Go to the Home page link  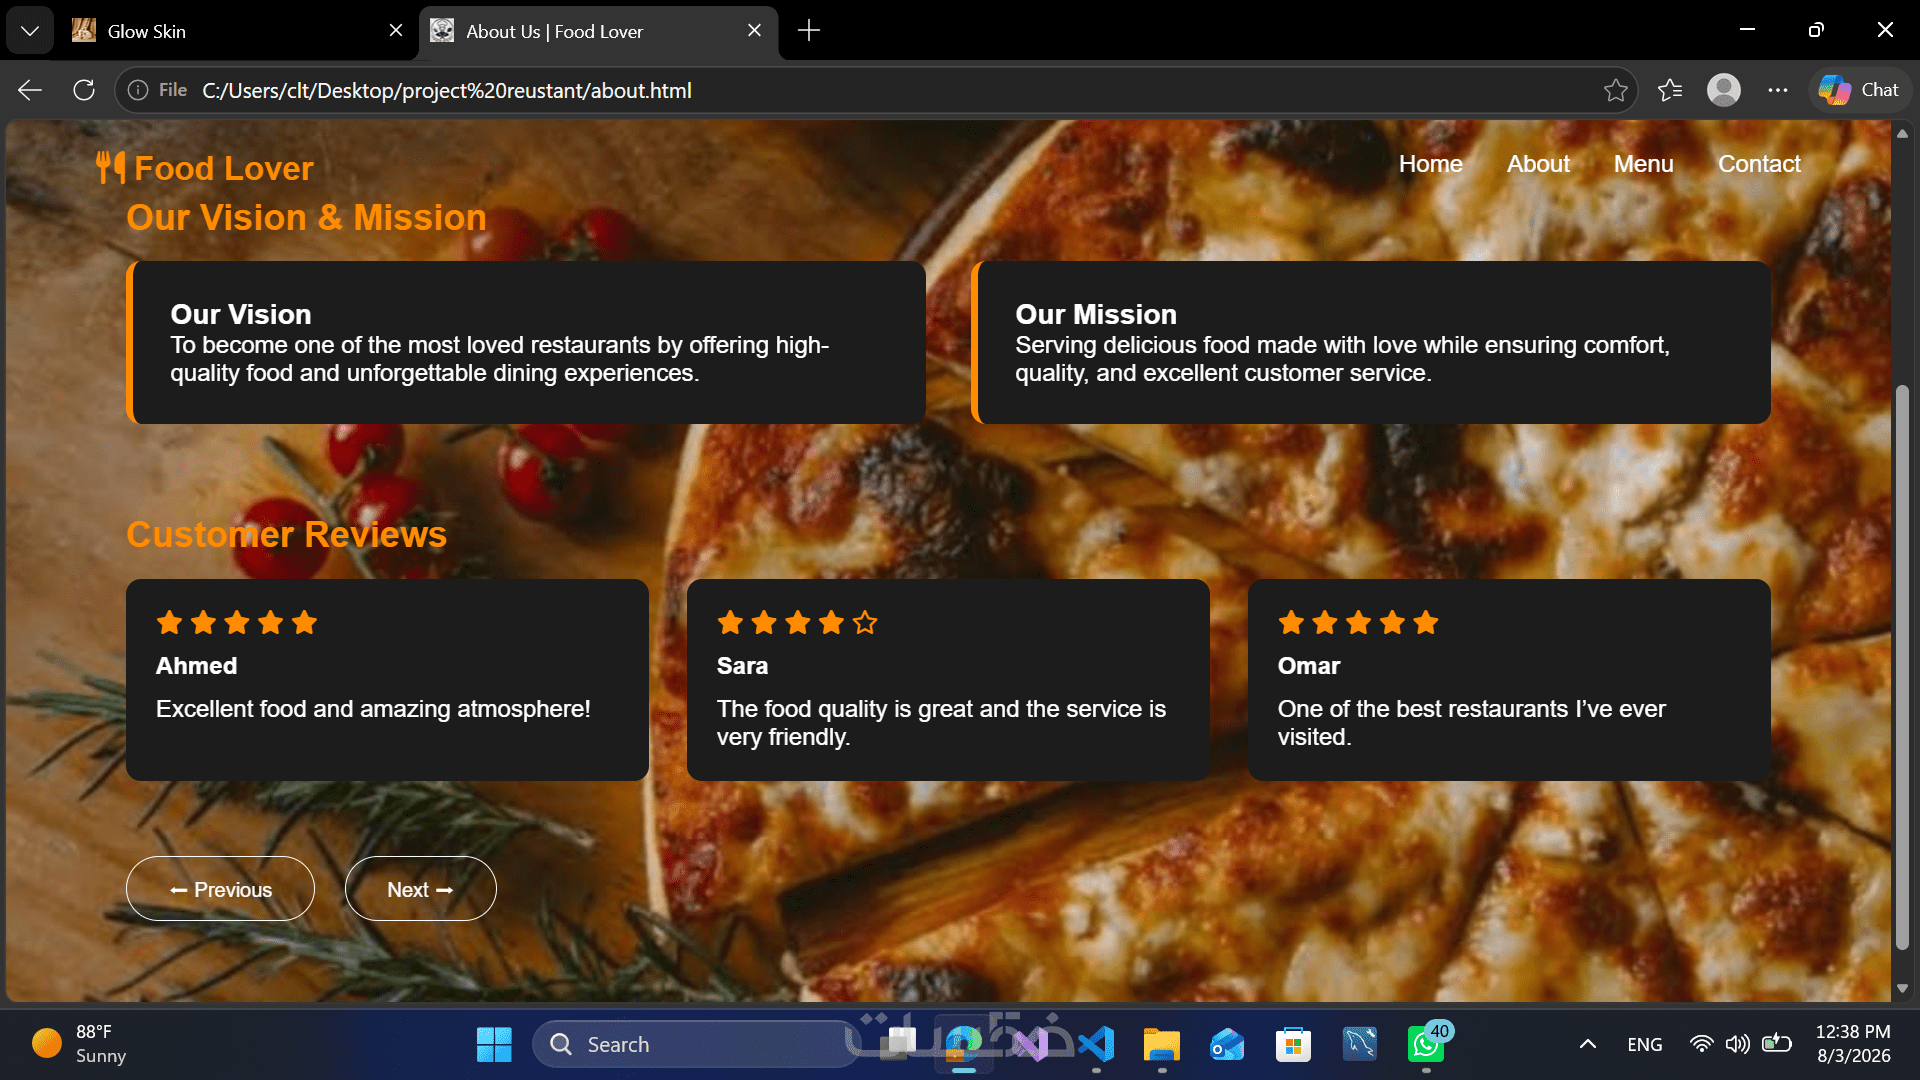click(x=1430, y=164)
